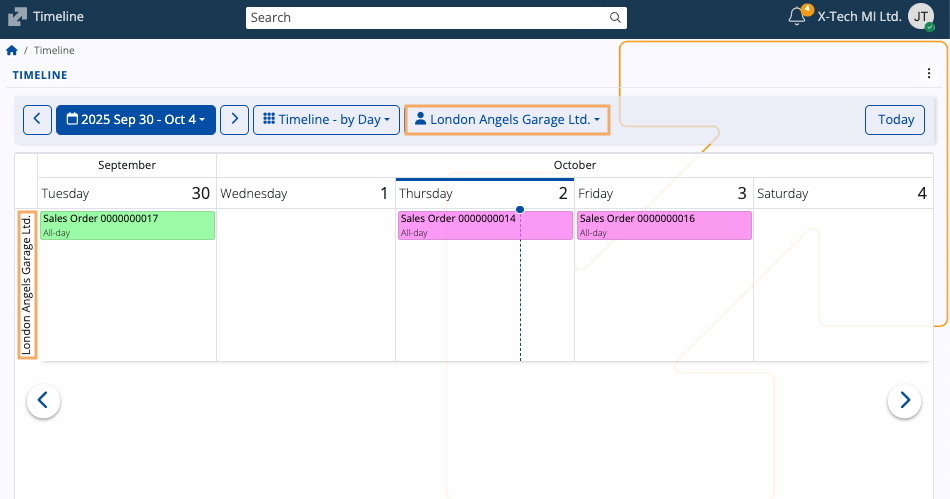Click the search magnifier icon
Image resolution: width=950 pixels, height=499 pixels.
tap(615, 17)
